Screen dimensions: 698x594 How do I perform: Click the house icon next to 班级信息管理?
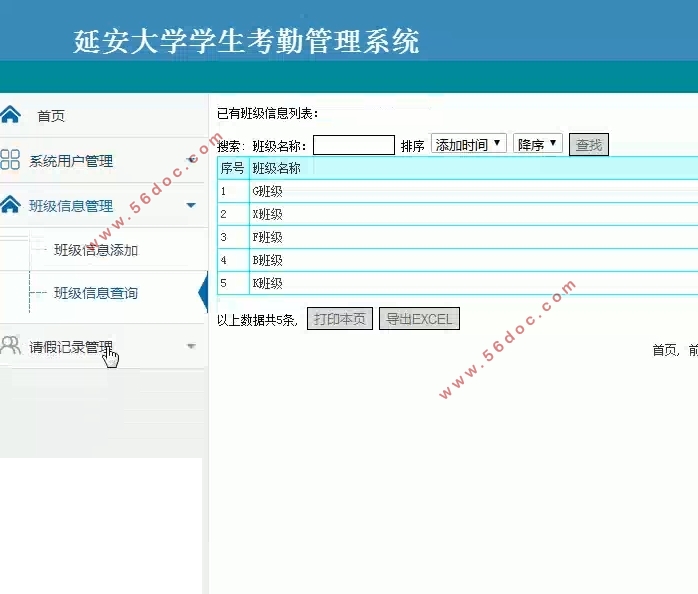(10, 205)
